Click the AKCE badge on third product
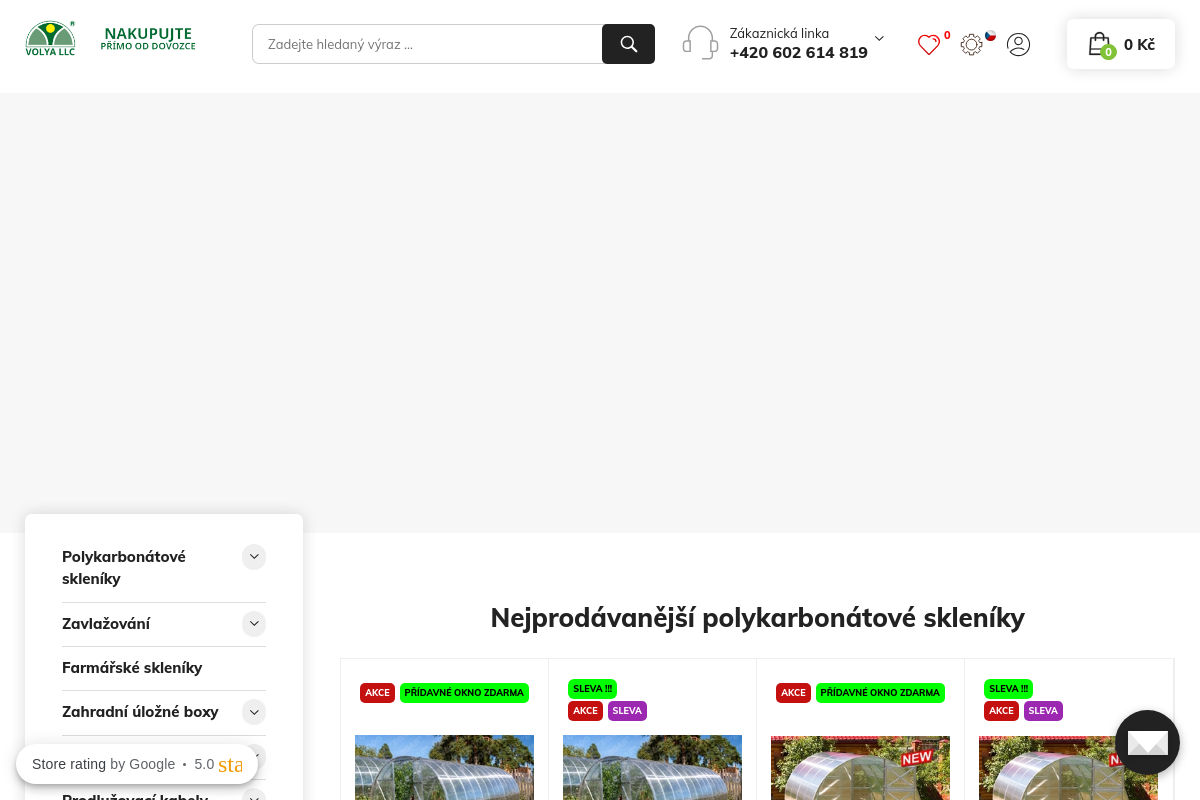Viewport: 1200px width, 800px height. (793, 693)
